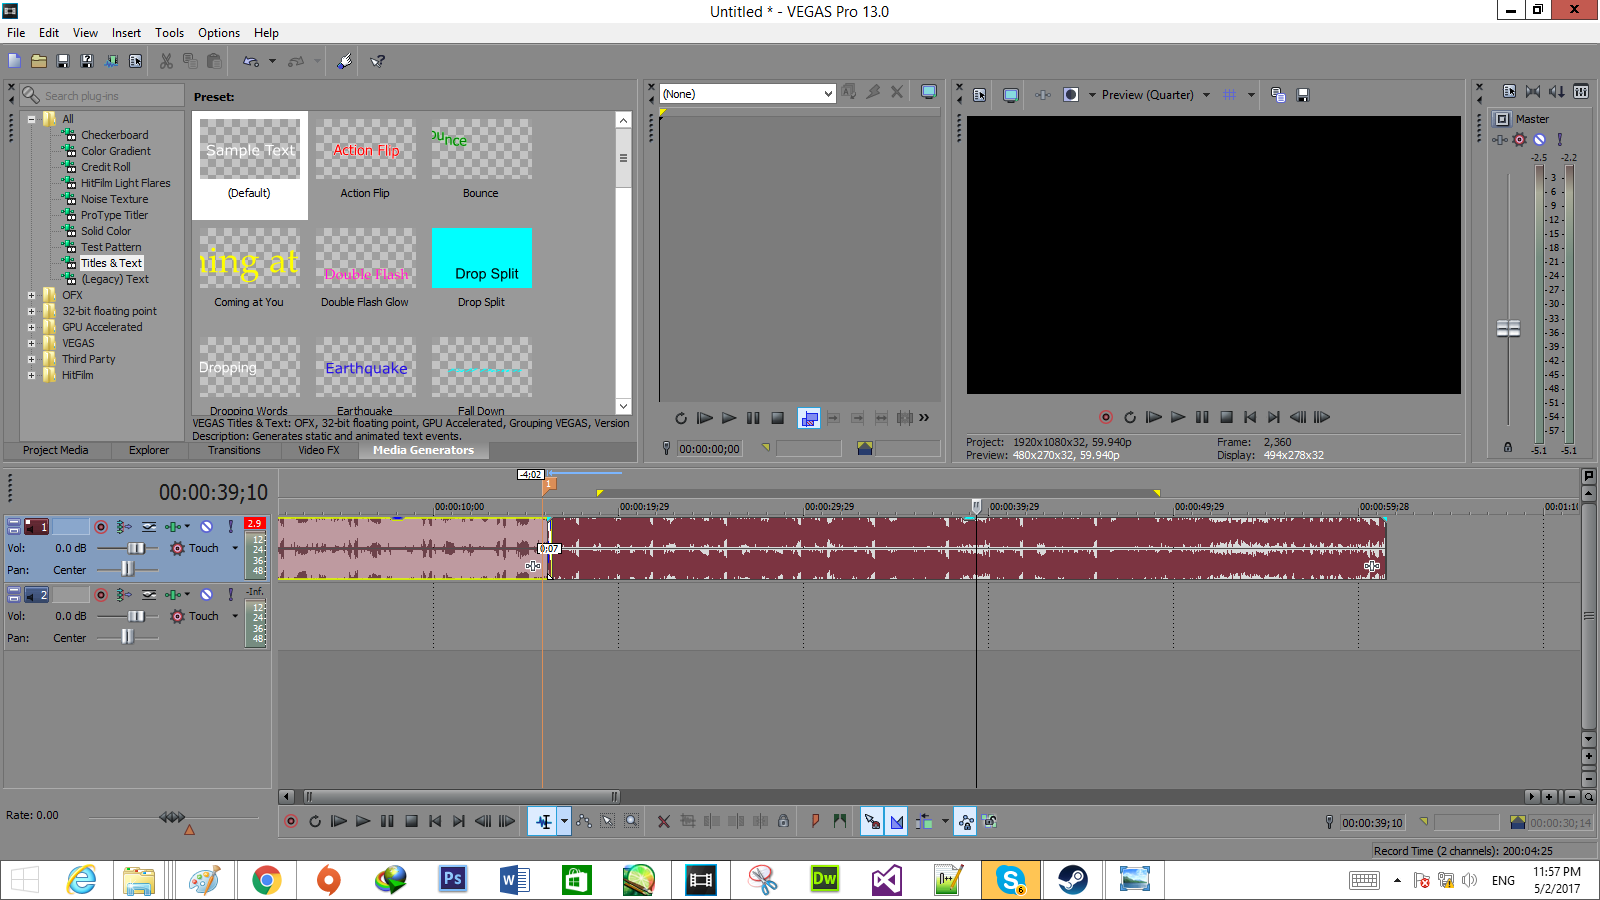Open the Tools menu
Image resolution: width=1600 pixels, height=900 pixels.
pos(169,33)
